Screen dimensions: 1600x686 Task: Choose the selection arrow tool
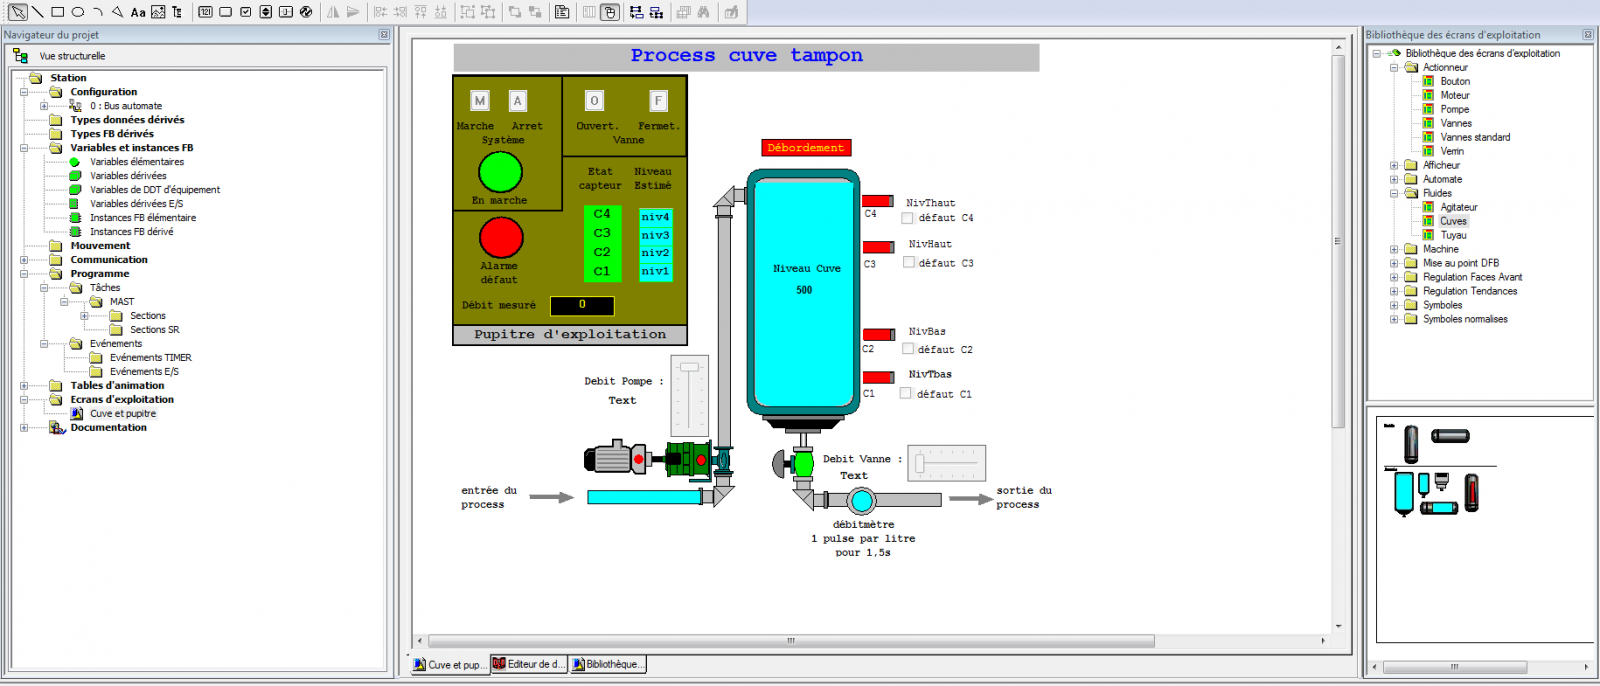(18, 12)
